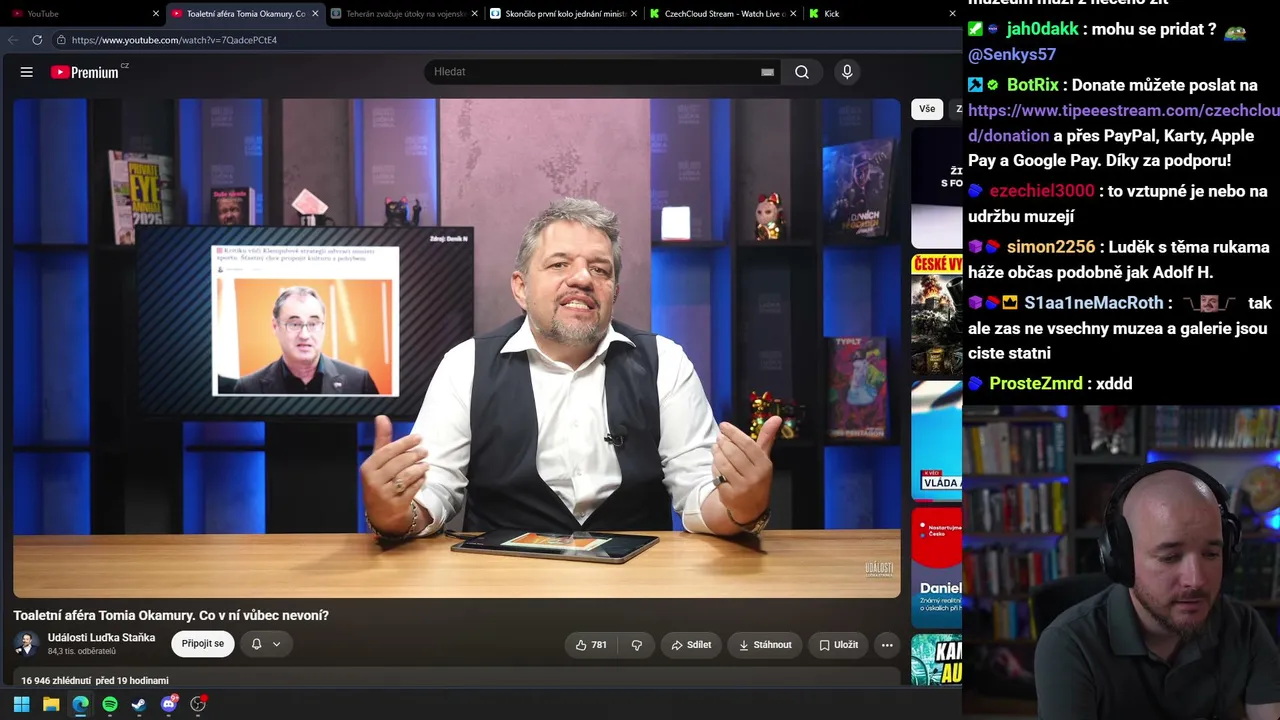Open the České recommended video thumbnail

pos(937,314)
